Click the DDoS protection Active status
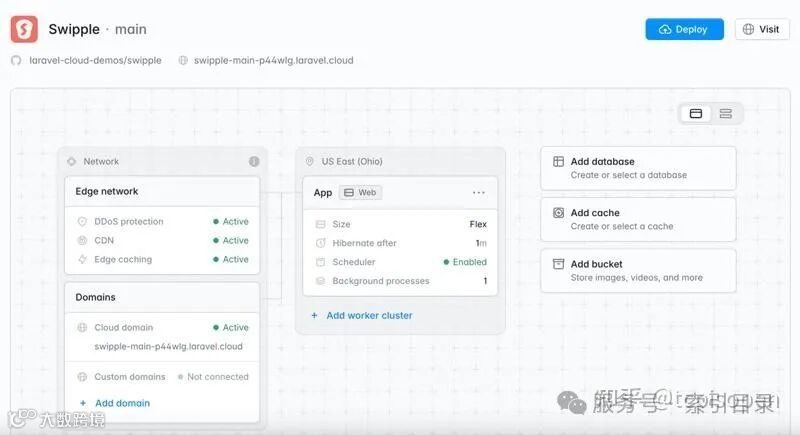This screenshot has width=800, height=435. coord(231,221)
